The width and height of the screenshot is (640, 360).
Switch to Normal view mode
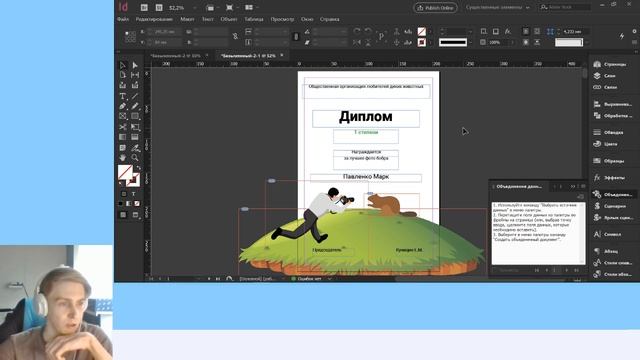pos(123,215)
